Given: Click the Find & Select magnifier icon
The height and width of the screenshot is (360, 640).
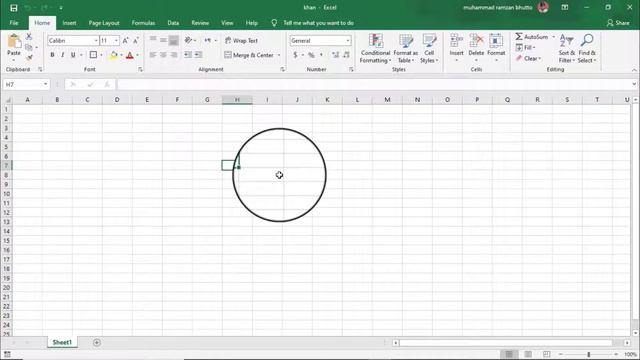Looking at the screenshot, I should point(587,40).
